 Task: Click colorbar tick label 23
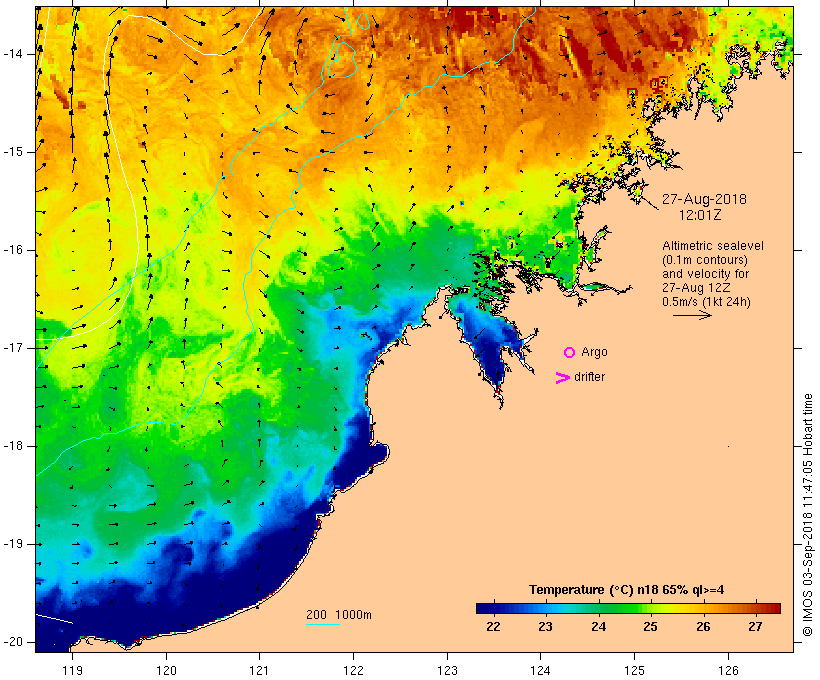tap(545, 627)
